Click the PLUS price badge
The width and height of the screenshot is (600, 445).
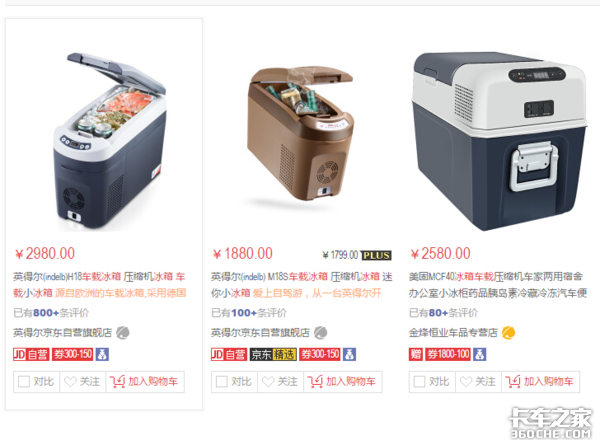(376, 255)
